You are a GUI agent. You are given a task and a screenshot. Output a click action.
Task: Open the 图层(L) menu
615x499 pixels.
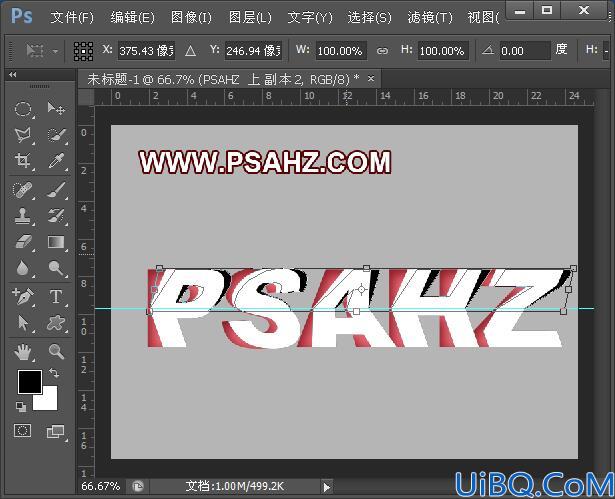250,17
